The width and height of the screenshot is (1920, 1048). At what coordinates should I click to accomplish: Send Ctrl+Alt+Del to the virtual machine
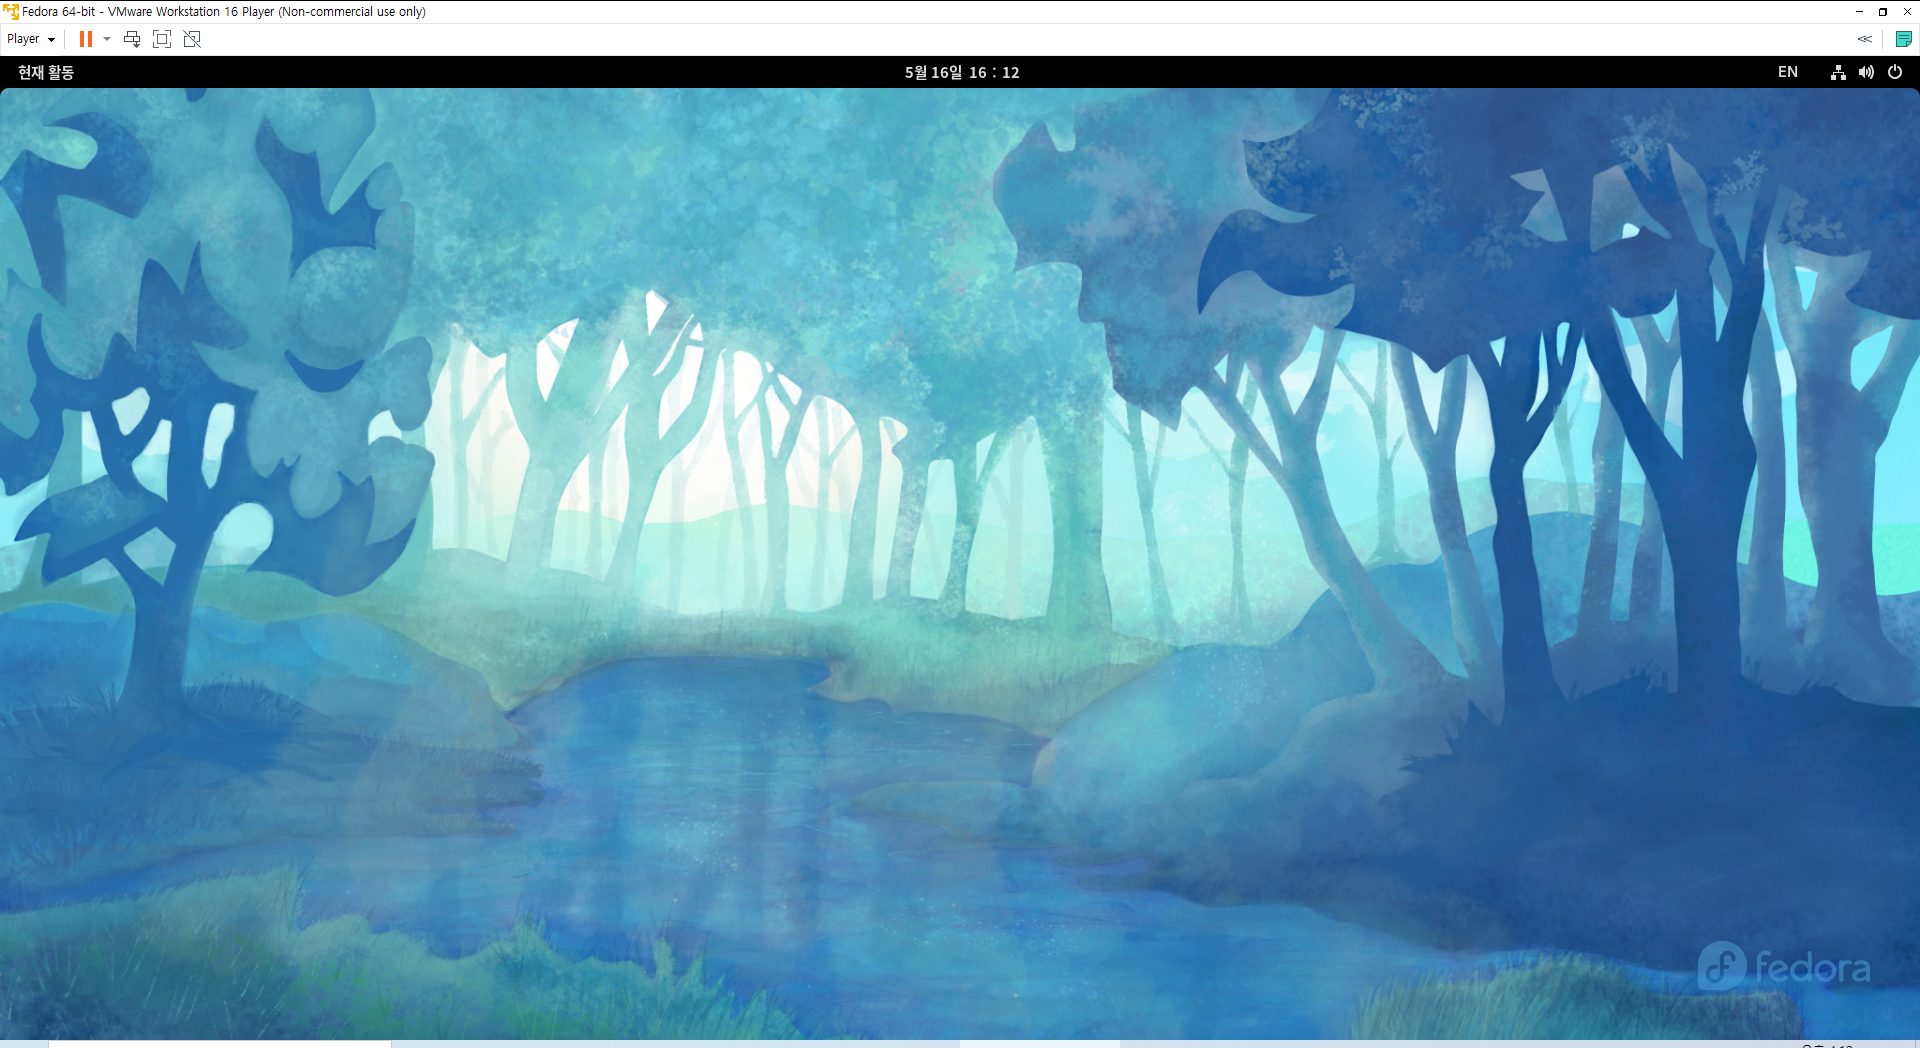point(132,39)
